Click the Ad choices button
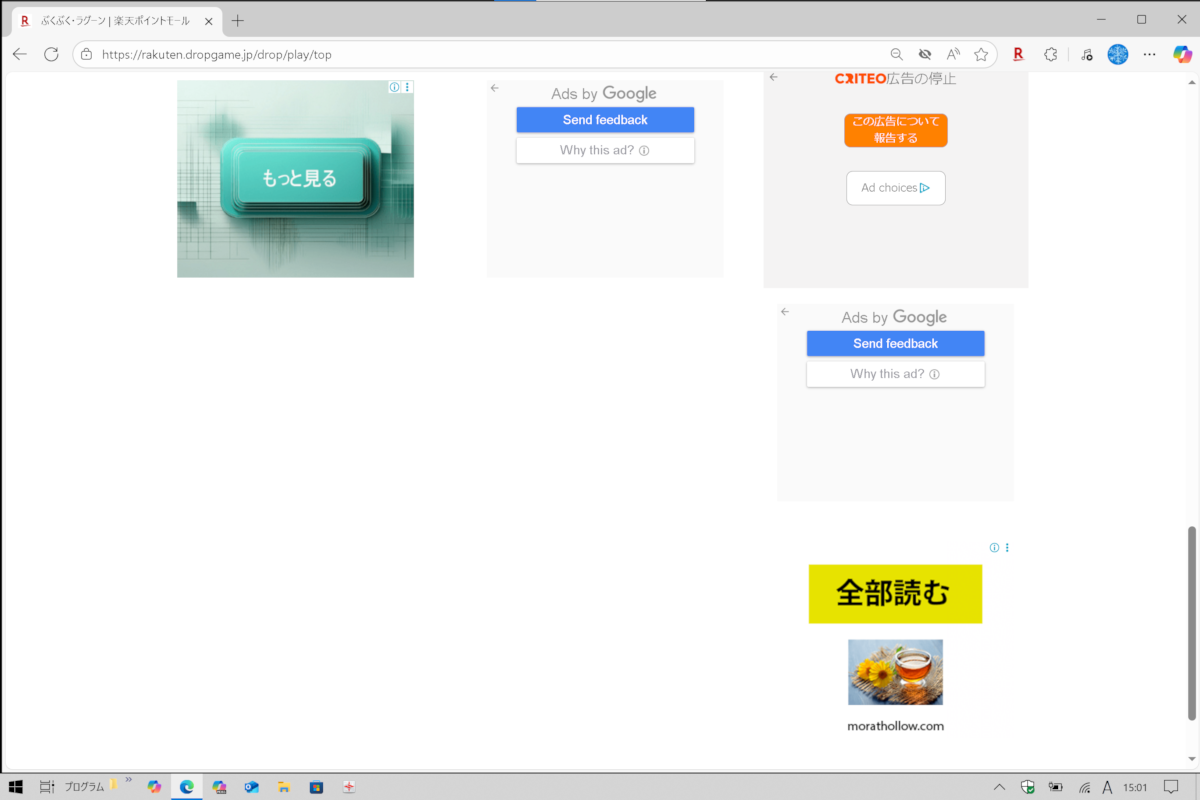Viewport: 1200px width, 800px height. (x=896, y=188)
